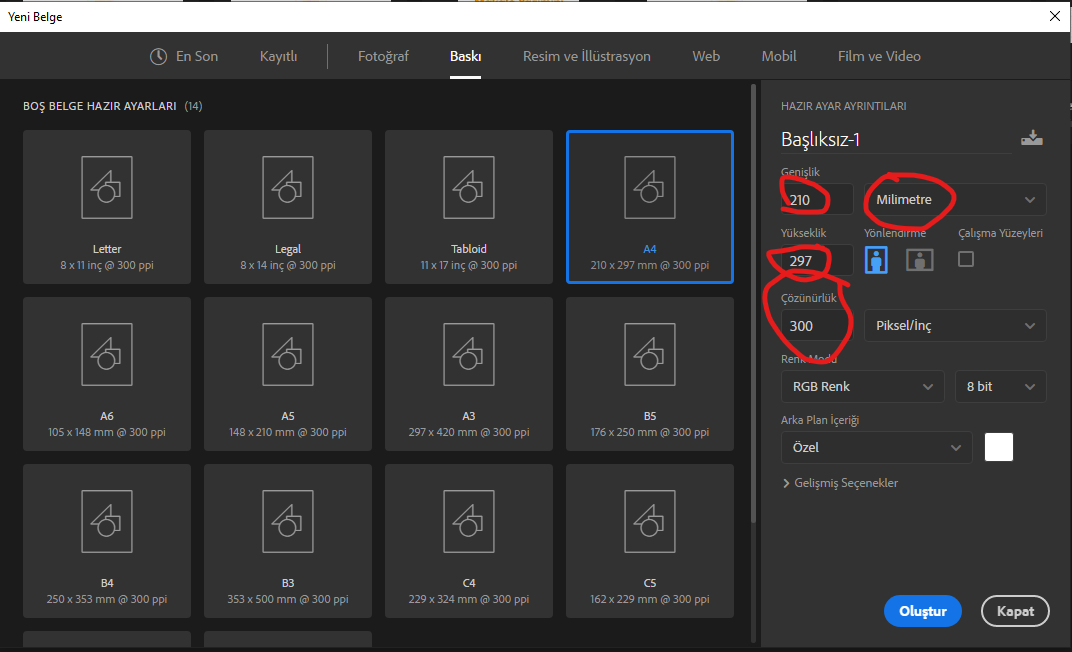The height and width of the screenshot is (652, 1072).
Task: Choose the C5 preset document icon
Action: click(x=649, y=521)
